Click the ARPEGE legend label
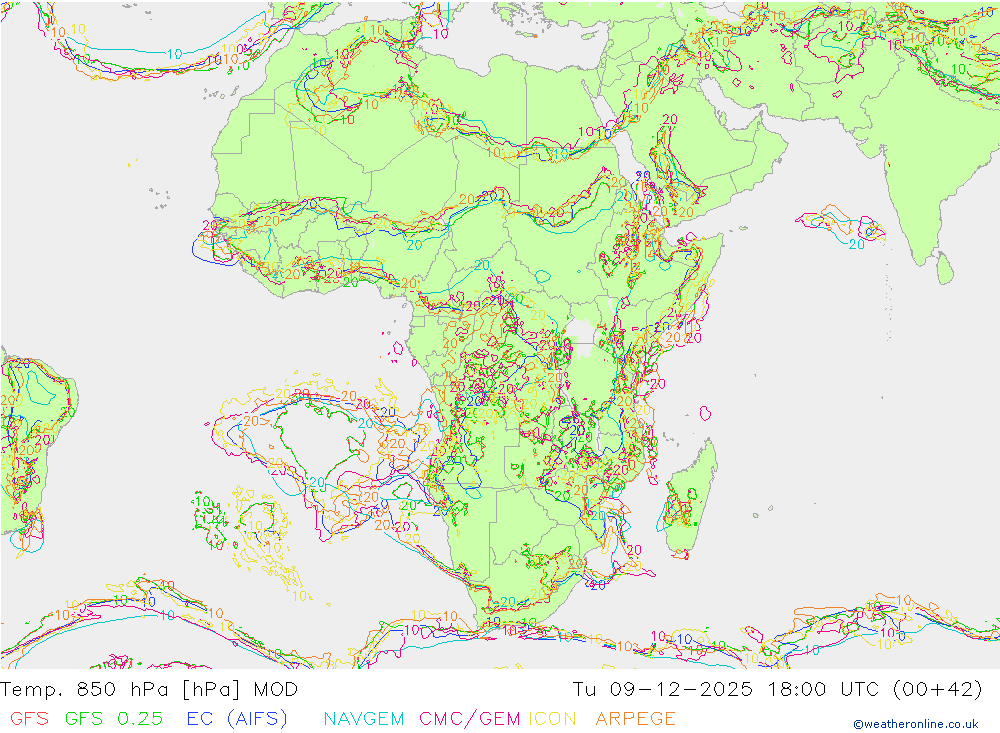Image resolution: width=1000 pixels, height=733 pixels. tap(635, 718)
